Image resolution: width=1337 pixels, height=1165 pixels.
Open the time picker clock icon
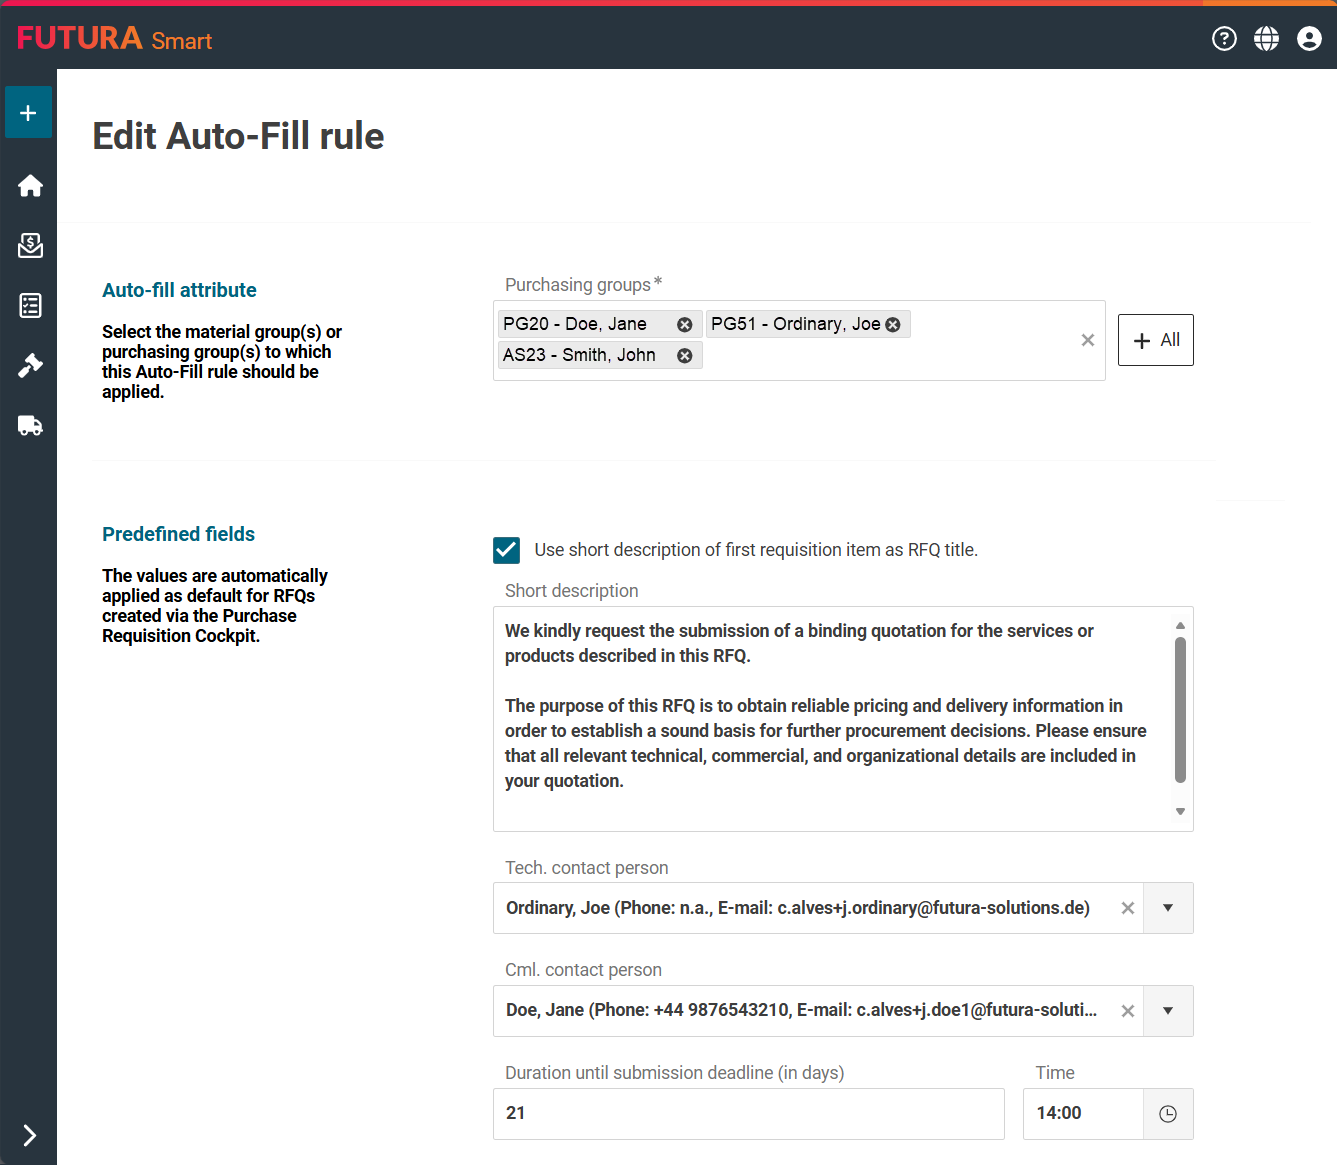coord(1167,1114)
